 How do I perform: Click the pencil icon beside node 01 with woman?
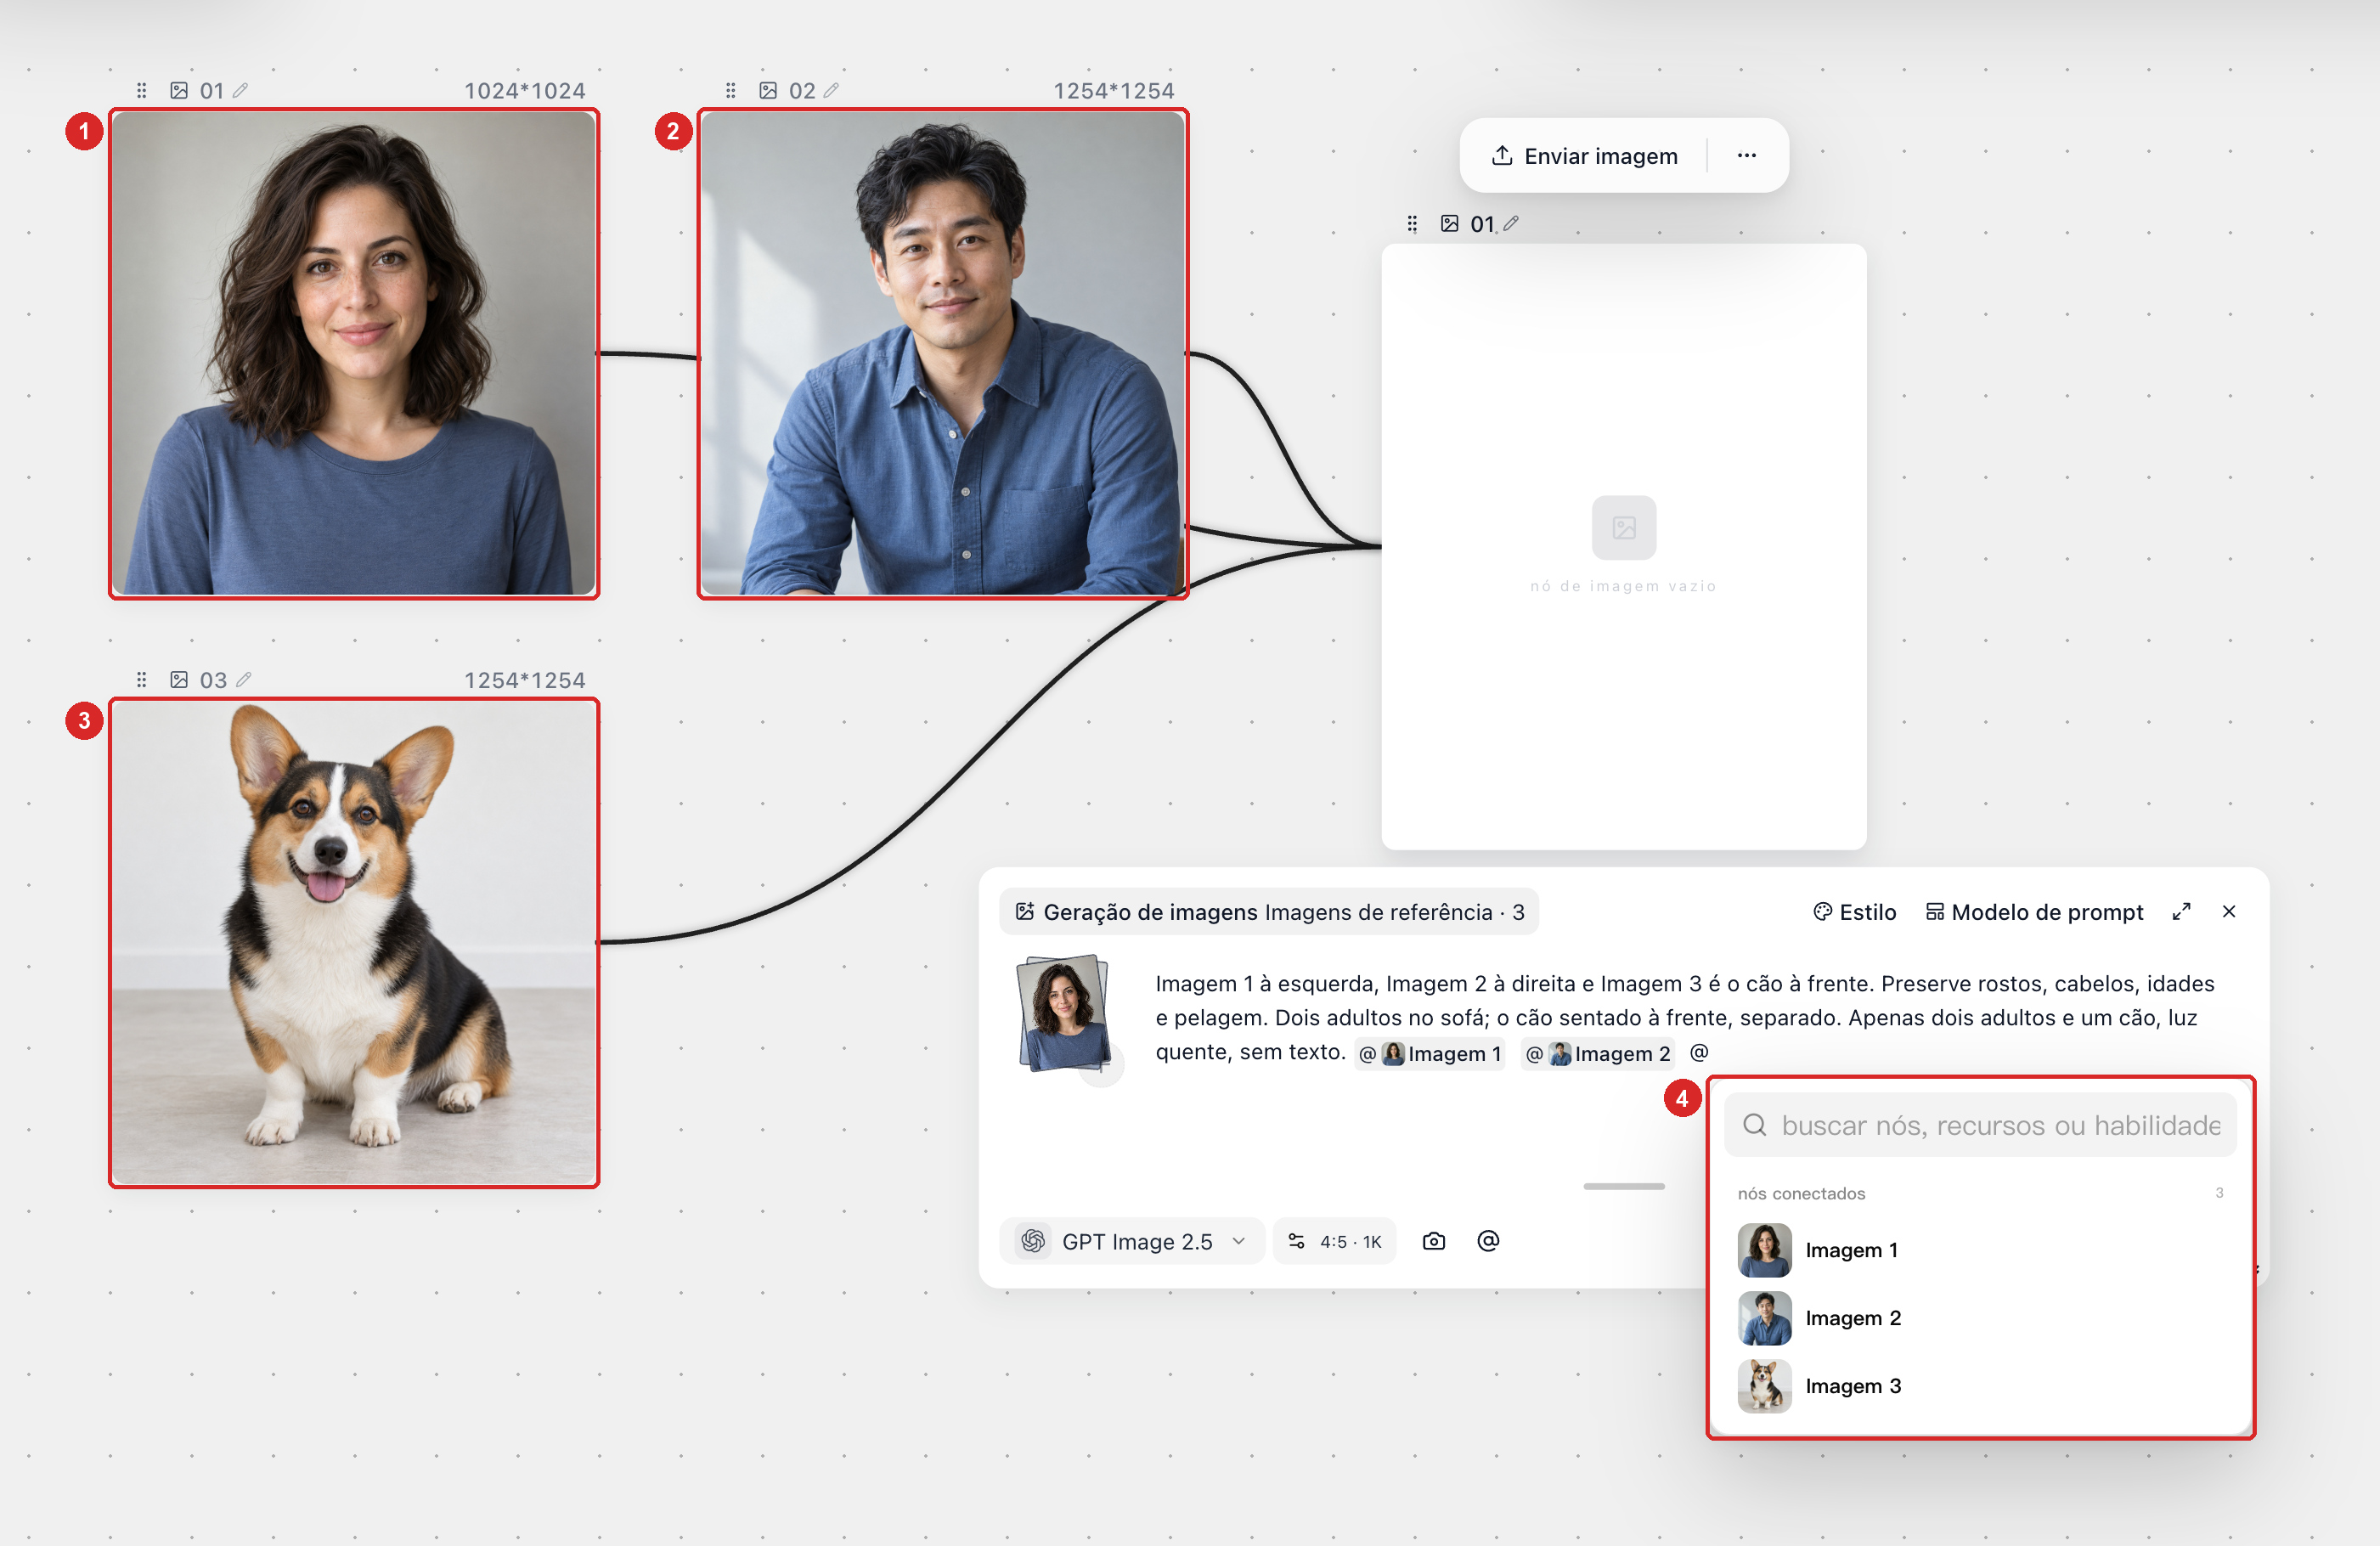[x=240, y=91]
